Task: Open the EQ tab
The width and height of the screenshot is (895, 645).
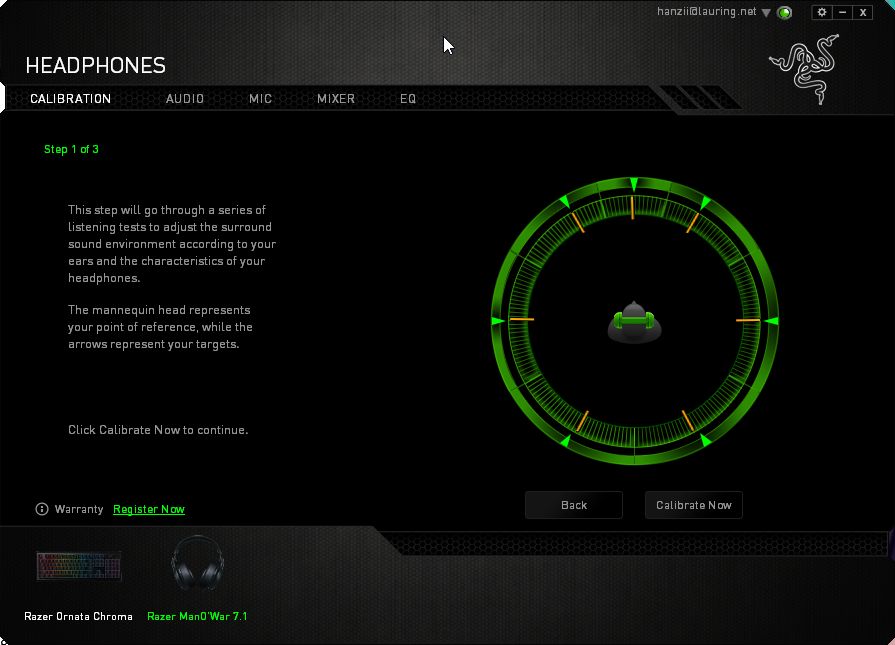Action: pos(408,99)
